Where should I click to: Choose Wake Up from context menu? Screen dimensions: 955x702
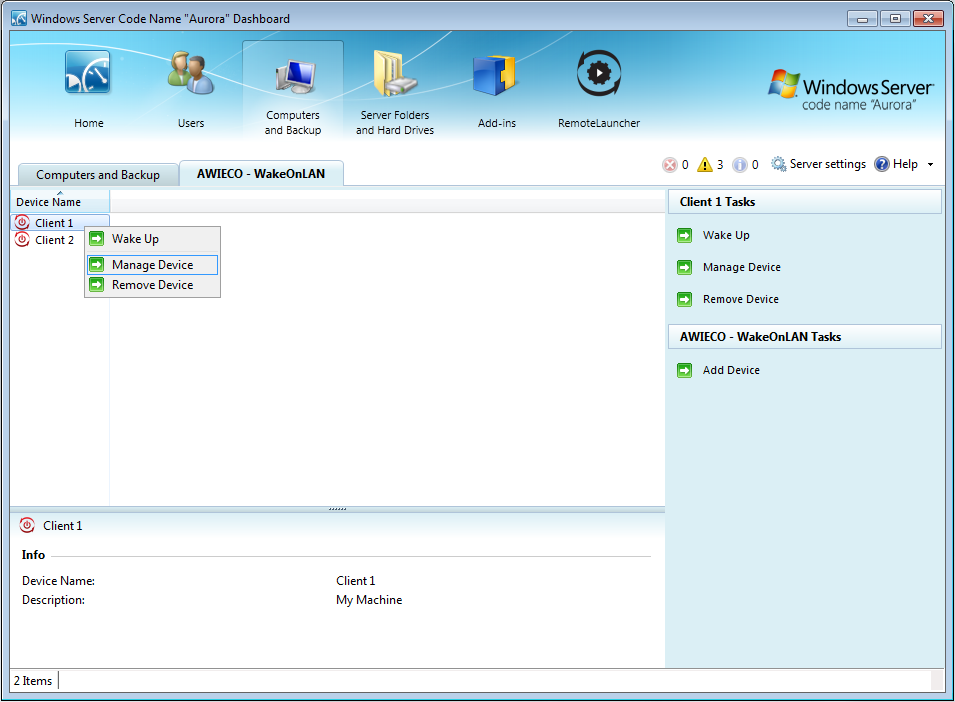[x=152, y=239]
